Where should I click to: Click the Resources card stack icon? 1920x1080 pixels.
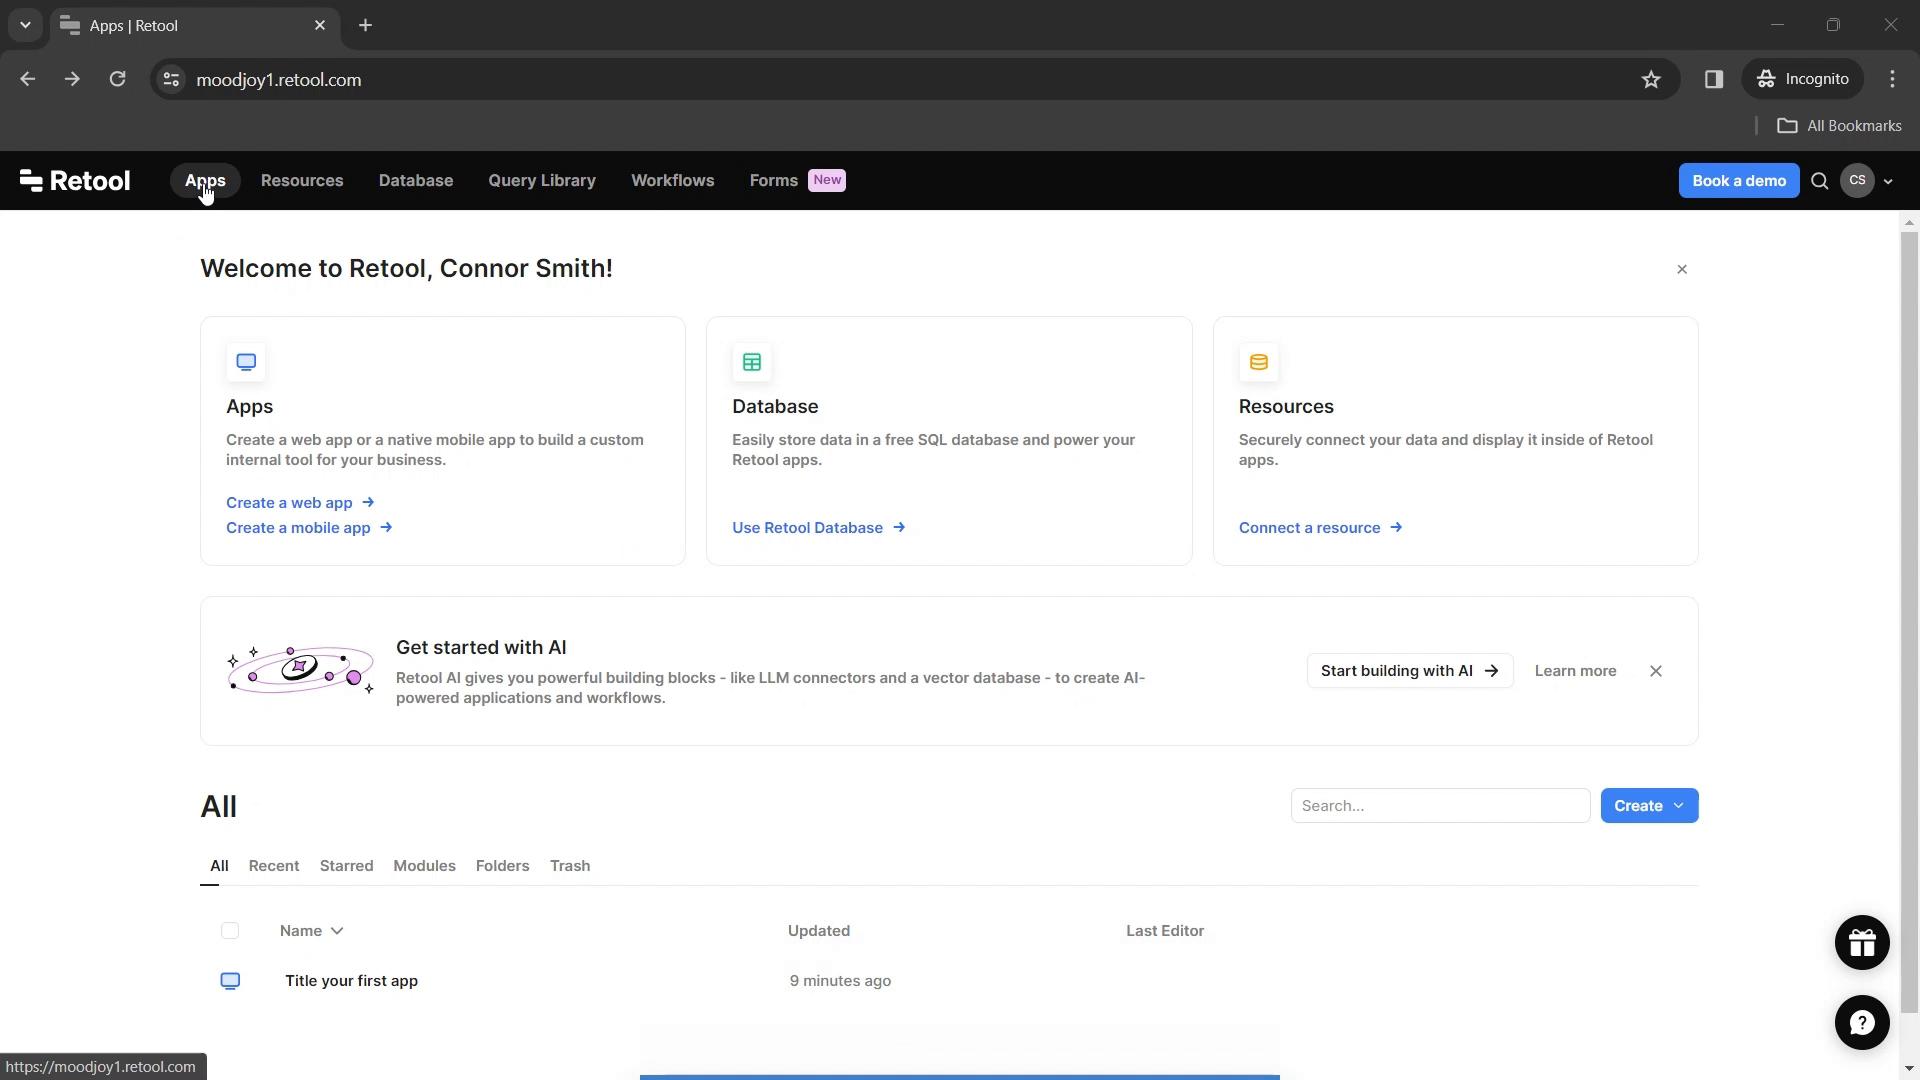click(1259, 362)
